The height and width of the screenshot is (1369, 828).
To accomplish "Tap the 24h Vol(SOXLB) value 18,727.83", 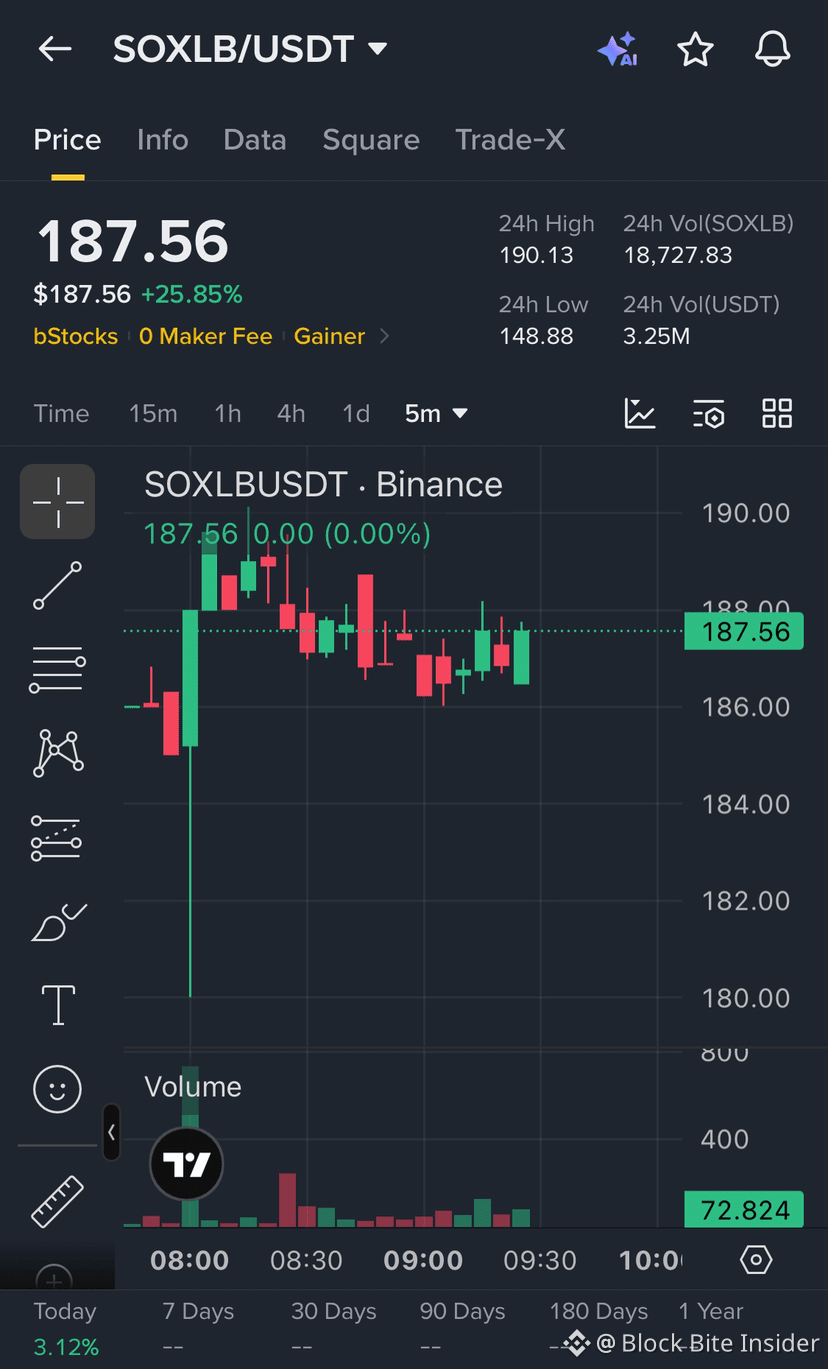I will tap(678, 255).
